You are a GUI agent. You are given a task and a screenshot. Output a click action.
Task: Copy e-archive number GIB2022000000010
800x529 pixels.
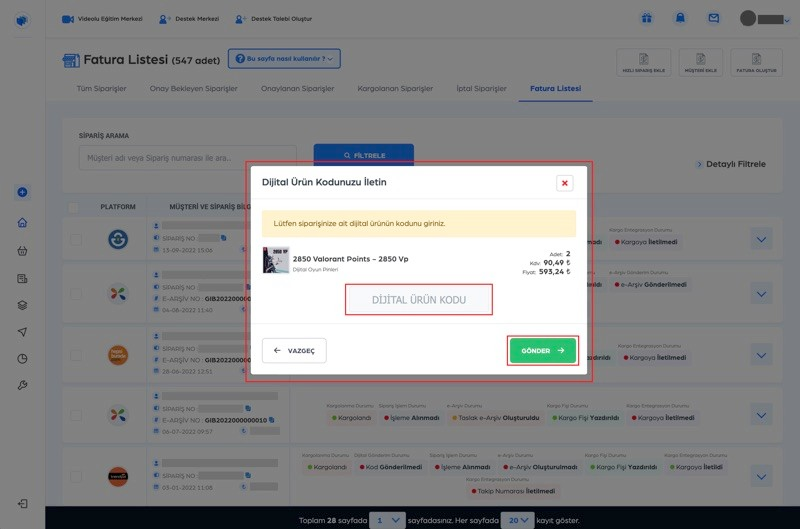pyautogui.click(x=271, y=420)
